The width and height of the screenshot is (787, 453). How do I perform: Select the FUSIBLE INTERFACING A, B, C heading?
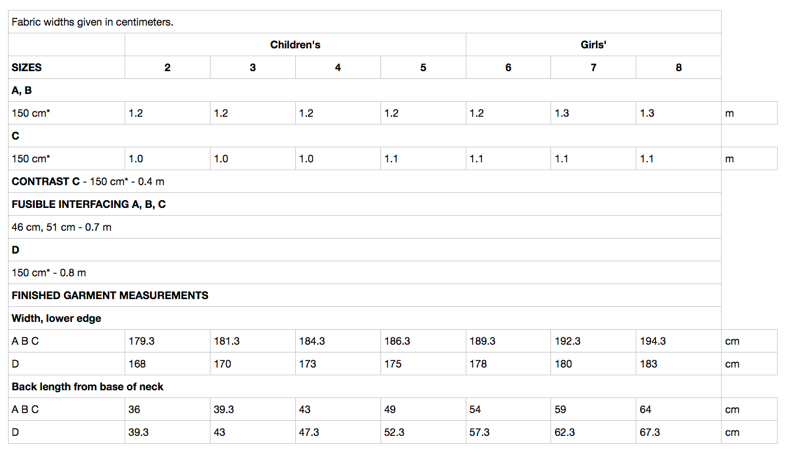[x=89, y=204]
